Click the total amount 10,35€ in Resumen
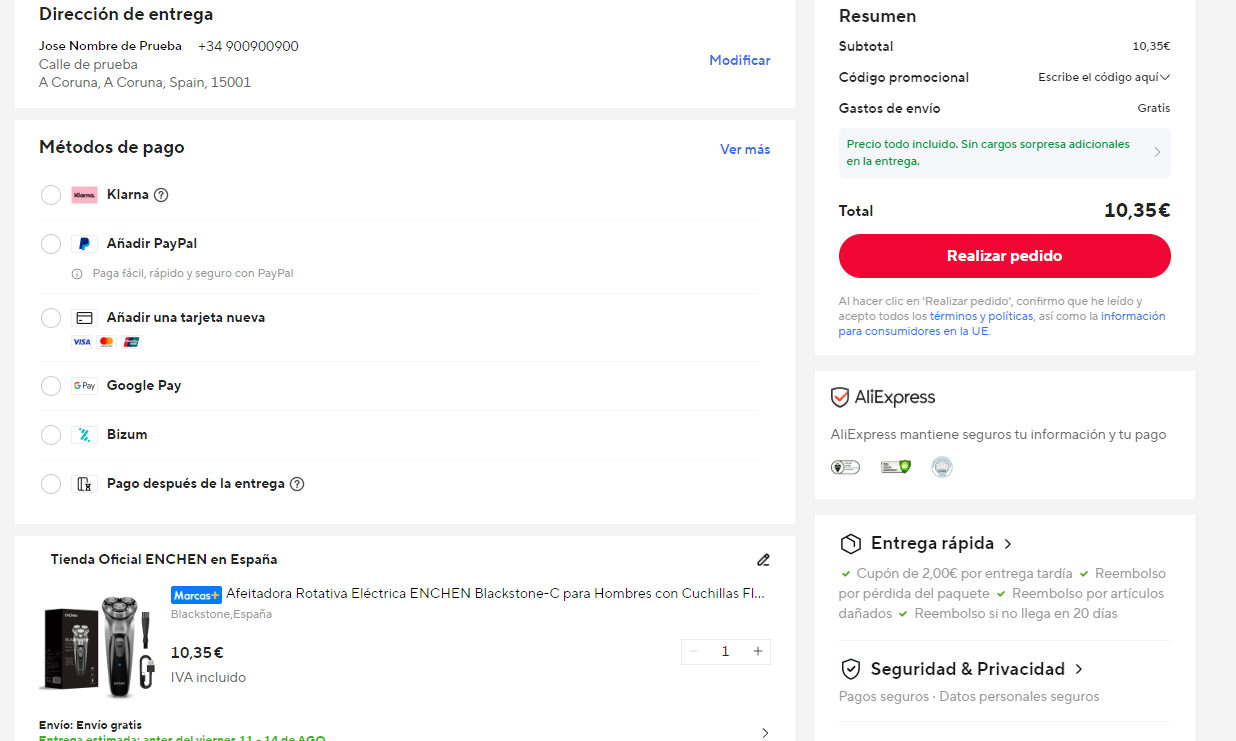Screen dimensions: 1236x741 [x=1137, y=211]
